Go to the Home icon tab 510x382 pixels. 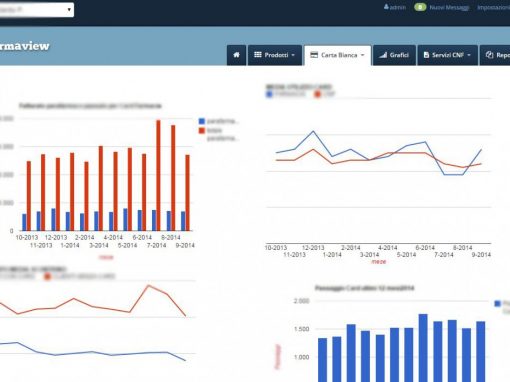pyautogui.click(x=236, y=55)
